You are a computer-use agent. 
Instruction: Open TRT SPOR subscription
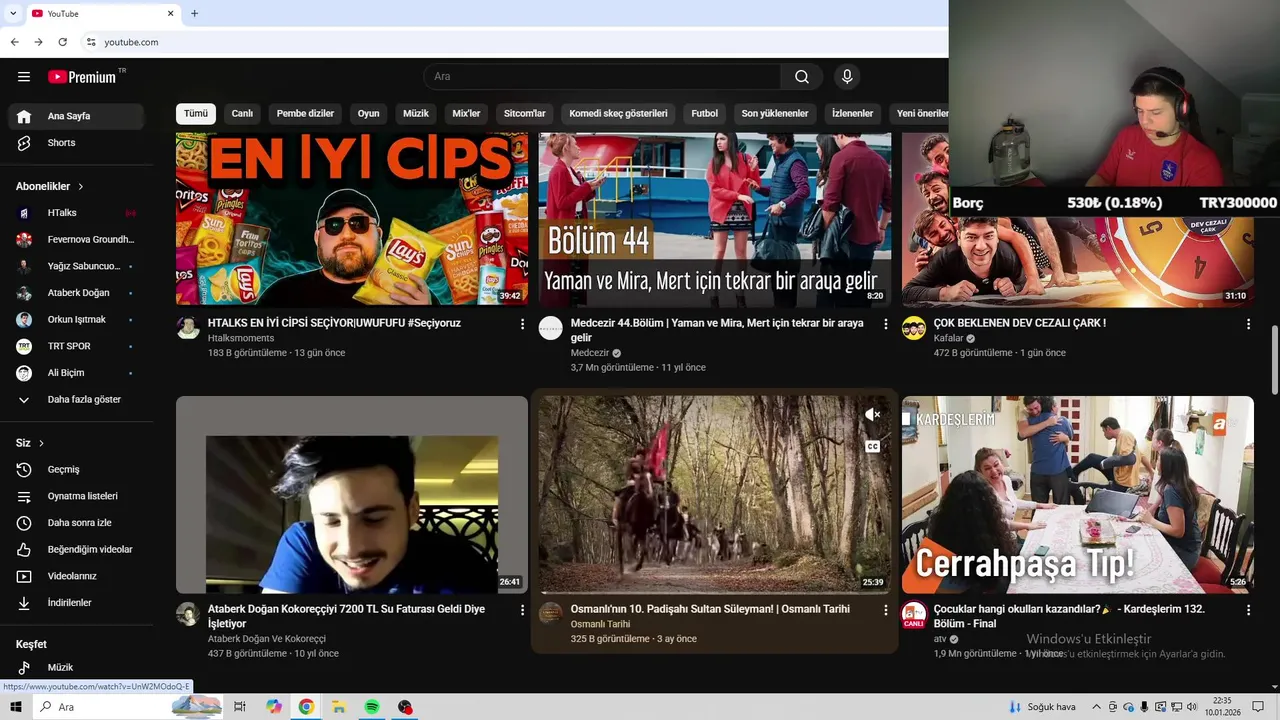click(x=76, y=346)
